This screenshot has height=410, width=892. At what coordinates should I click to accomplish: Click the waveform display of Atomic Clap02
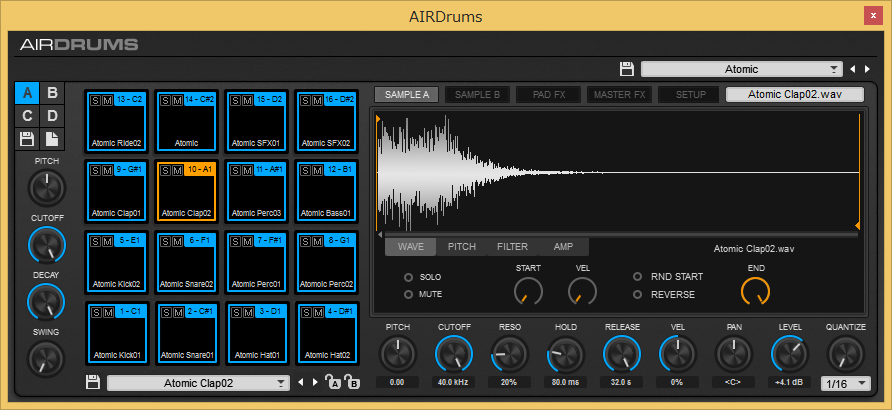[x=618, y=171]
